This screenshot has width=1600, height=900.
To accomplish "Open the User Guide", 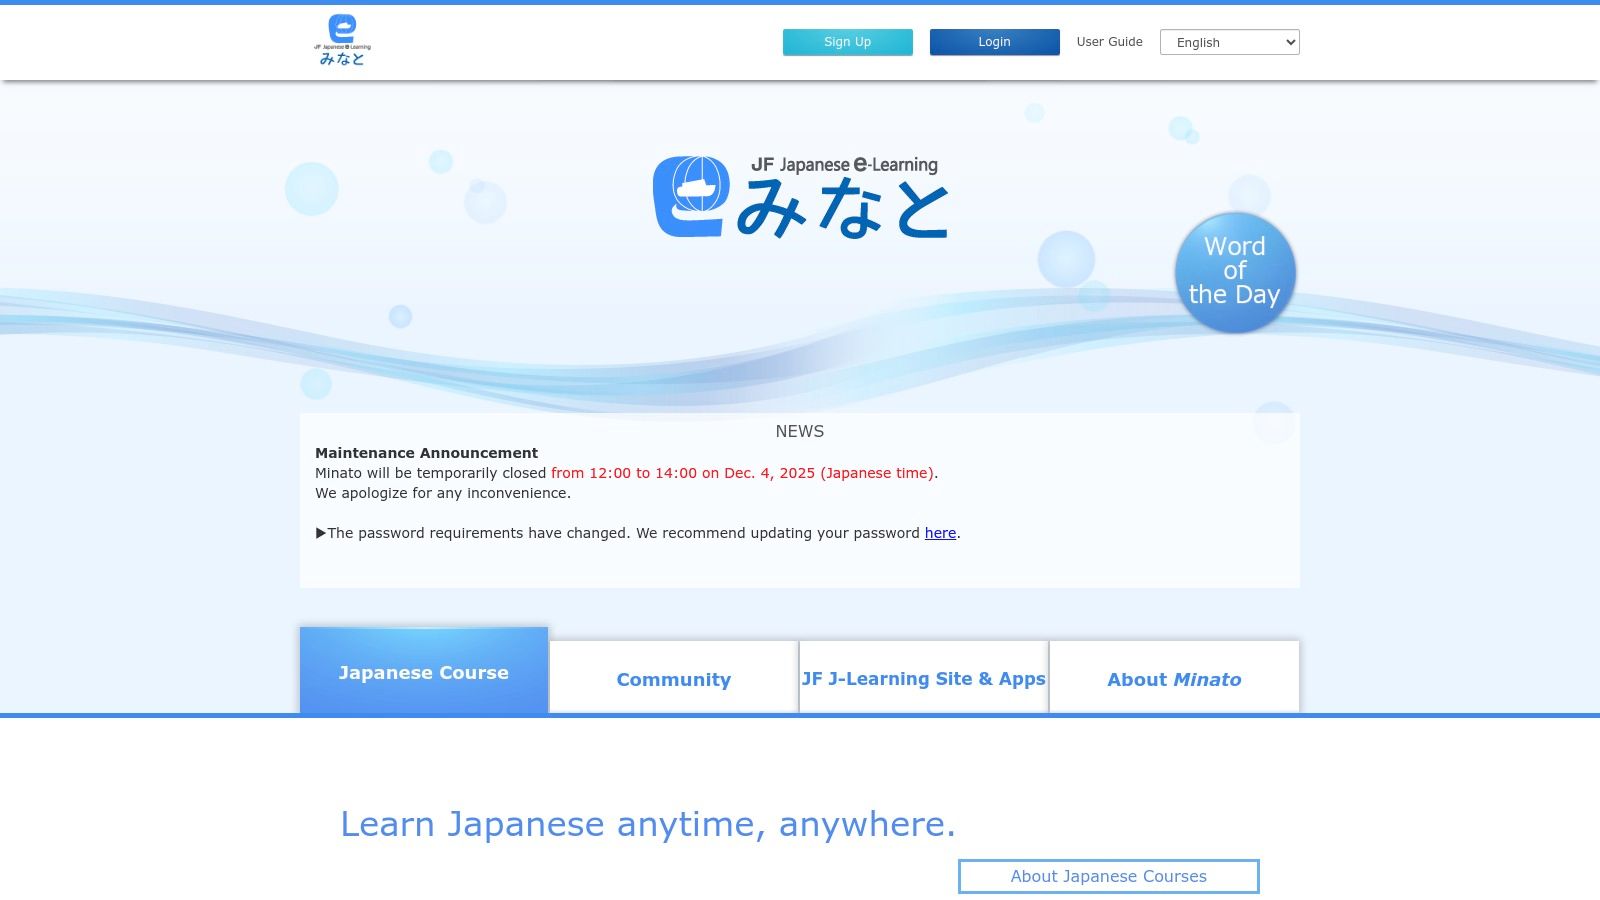I will pyautogui.click(x=1109, y=42).
